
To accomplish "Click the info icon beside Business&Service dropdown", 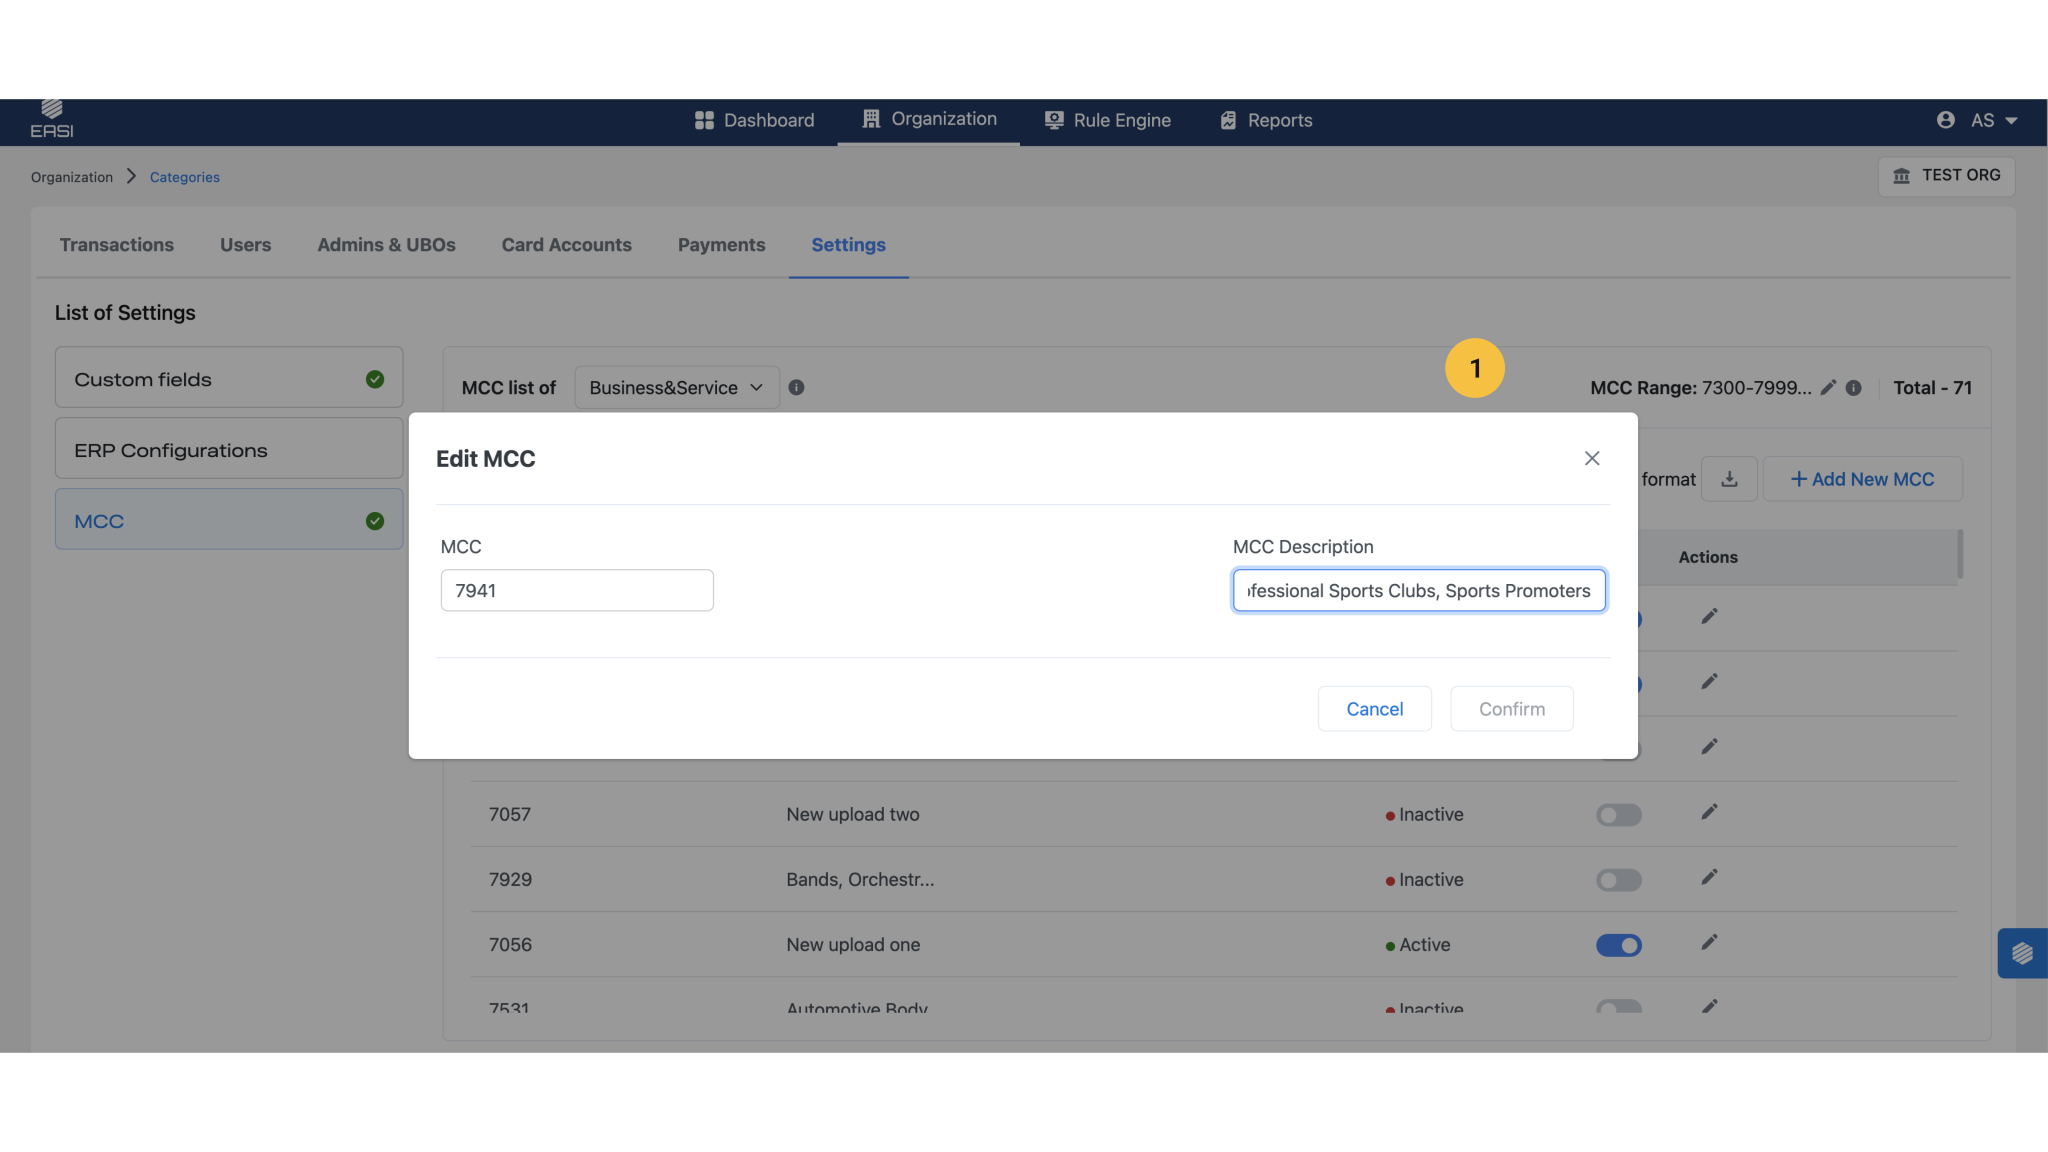I will 796,388.
